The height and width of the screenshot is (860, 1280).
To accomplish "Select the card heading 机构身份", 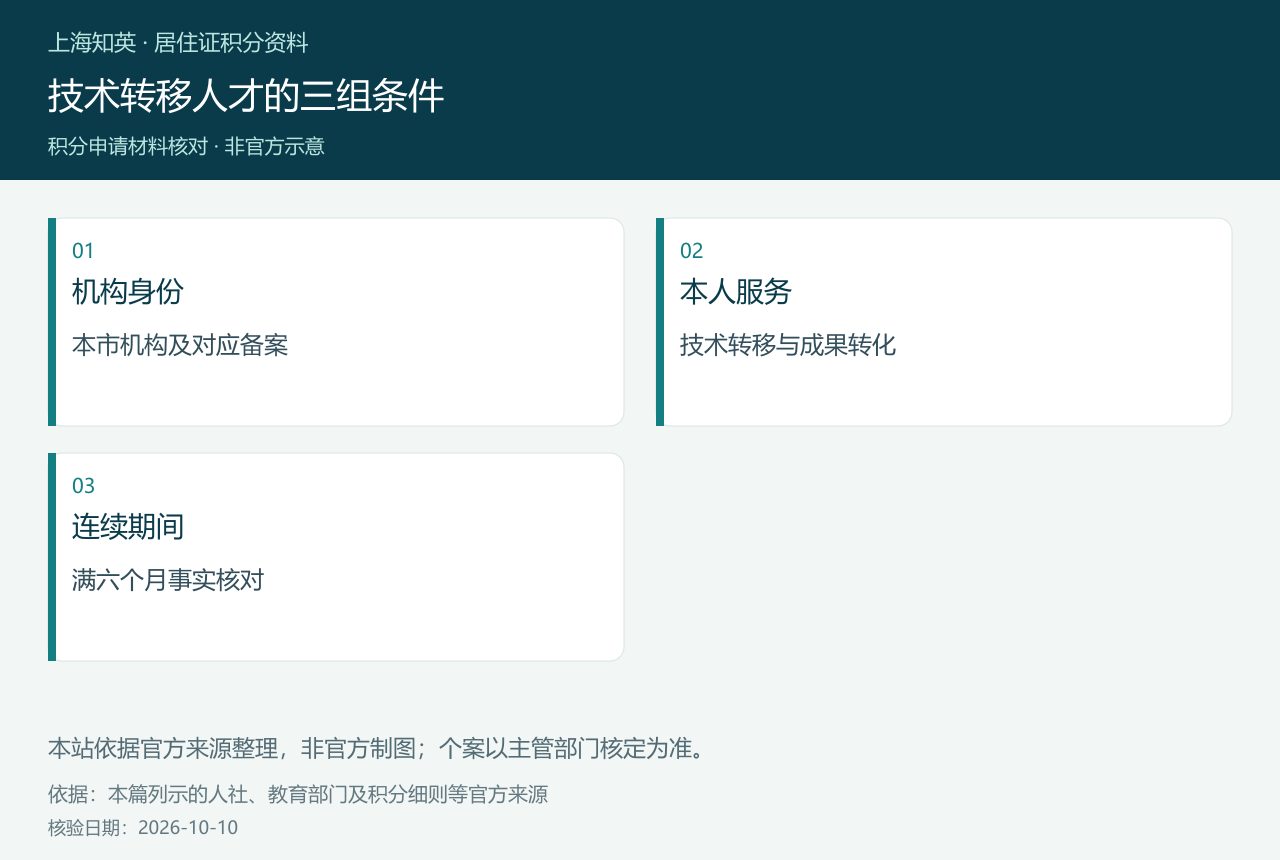I will [128, 292].
